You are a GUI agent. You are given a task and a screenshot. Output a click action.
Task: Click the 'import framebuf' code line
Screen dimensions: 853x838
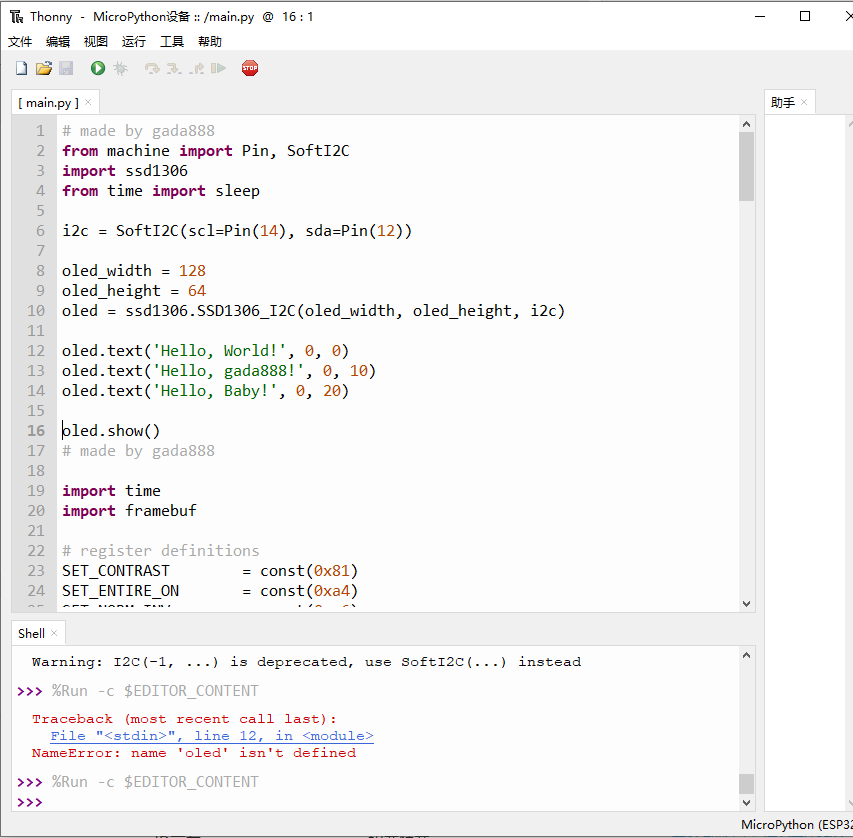pos(129,511)
